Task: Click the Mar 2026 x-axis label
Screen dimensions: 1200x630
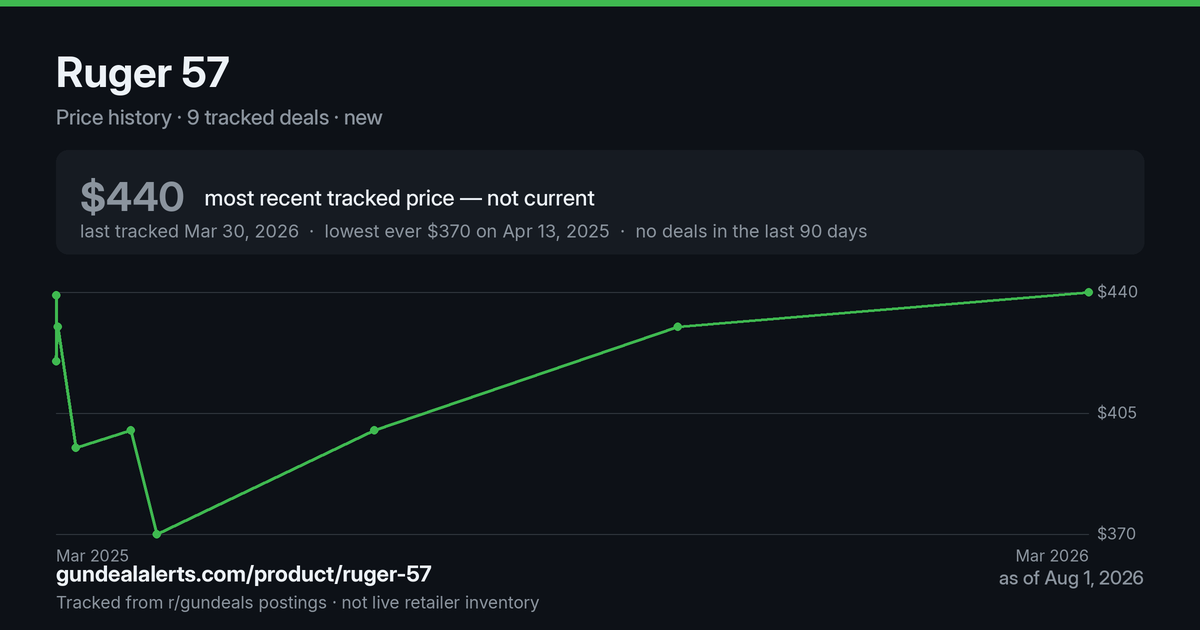Action: click(1052, 555)
